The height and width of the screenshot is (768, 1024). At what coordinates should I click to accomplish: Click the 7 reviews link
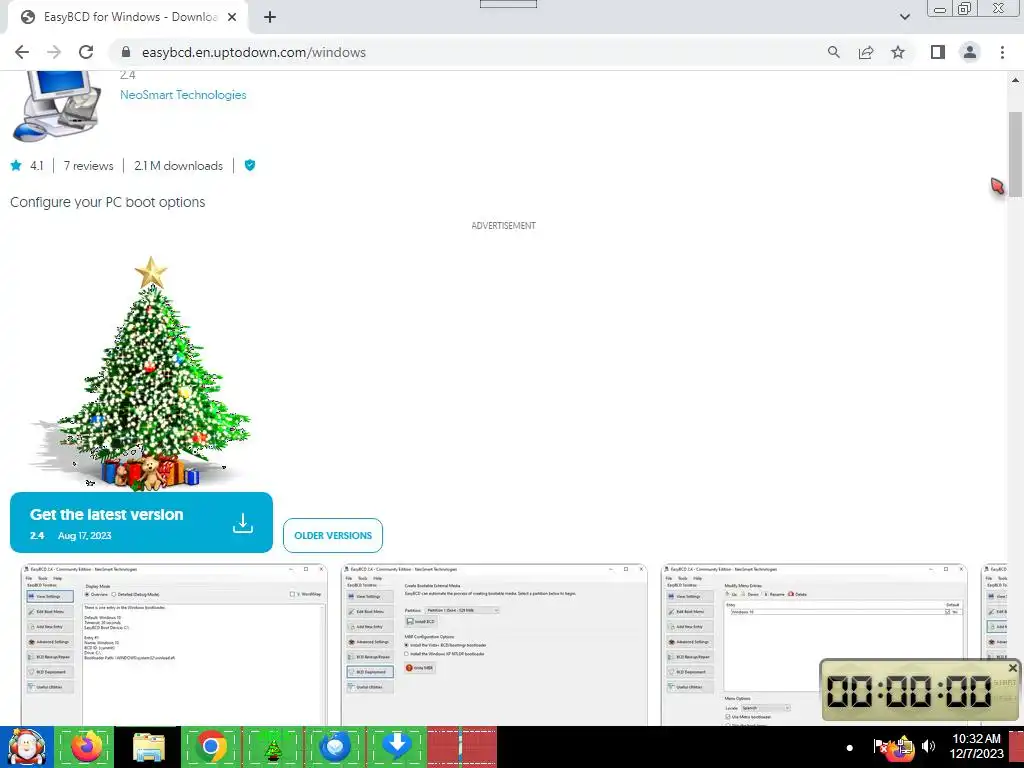pyautogui.click(x=88, y=166)
